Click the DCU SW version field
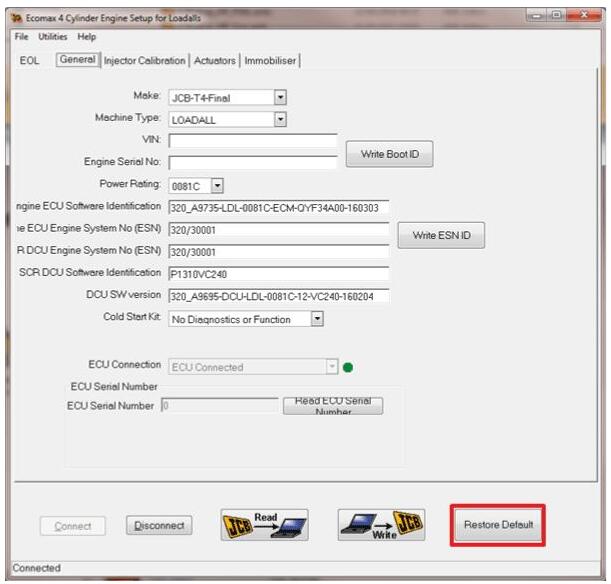Screen dimensions: 611x584 click(x=279, y=296)
